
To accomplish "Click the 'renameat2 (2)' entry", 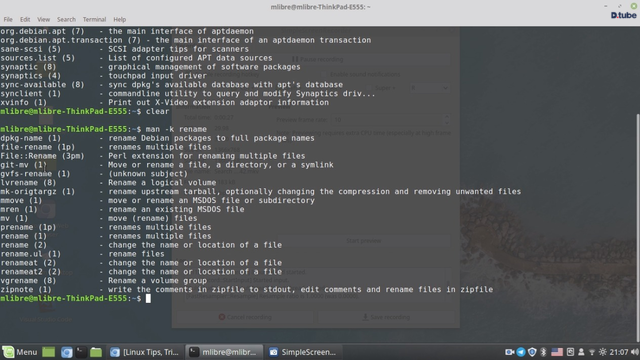I will pos(141,272).
